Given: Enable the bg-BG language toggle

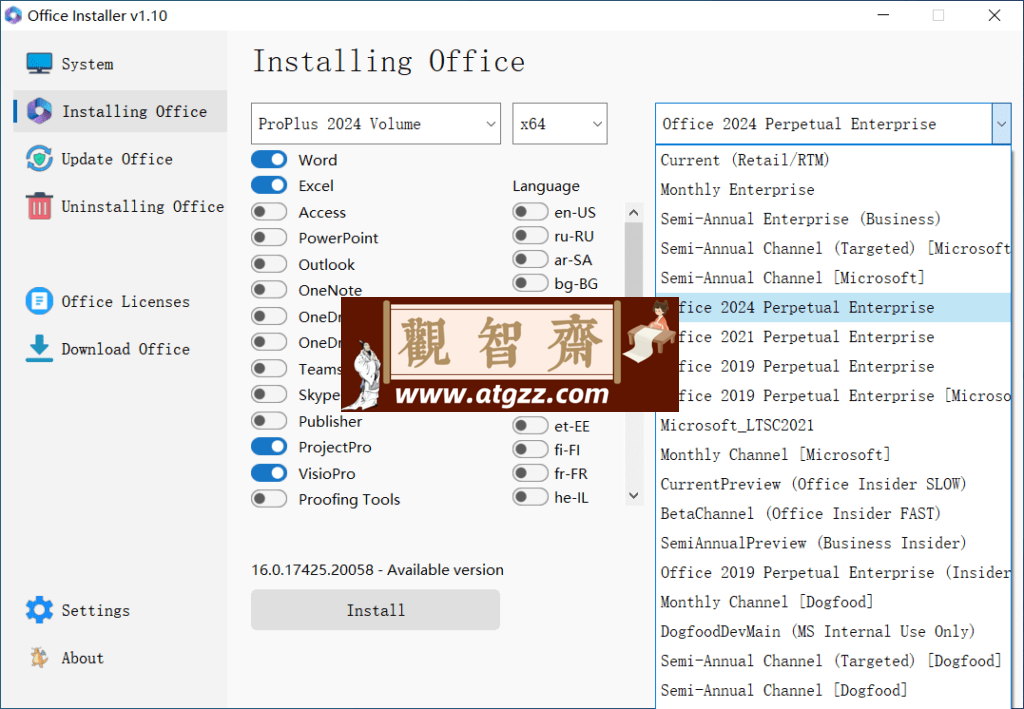Looking at the screenshot, I should (530, 283).
